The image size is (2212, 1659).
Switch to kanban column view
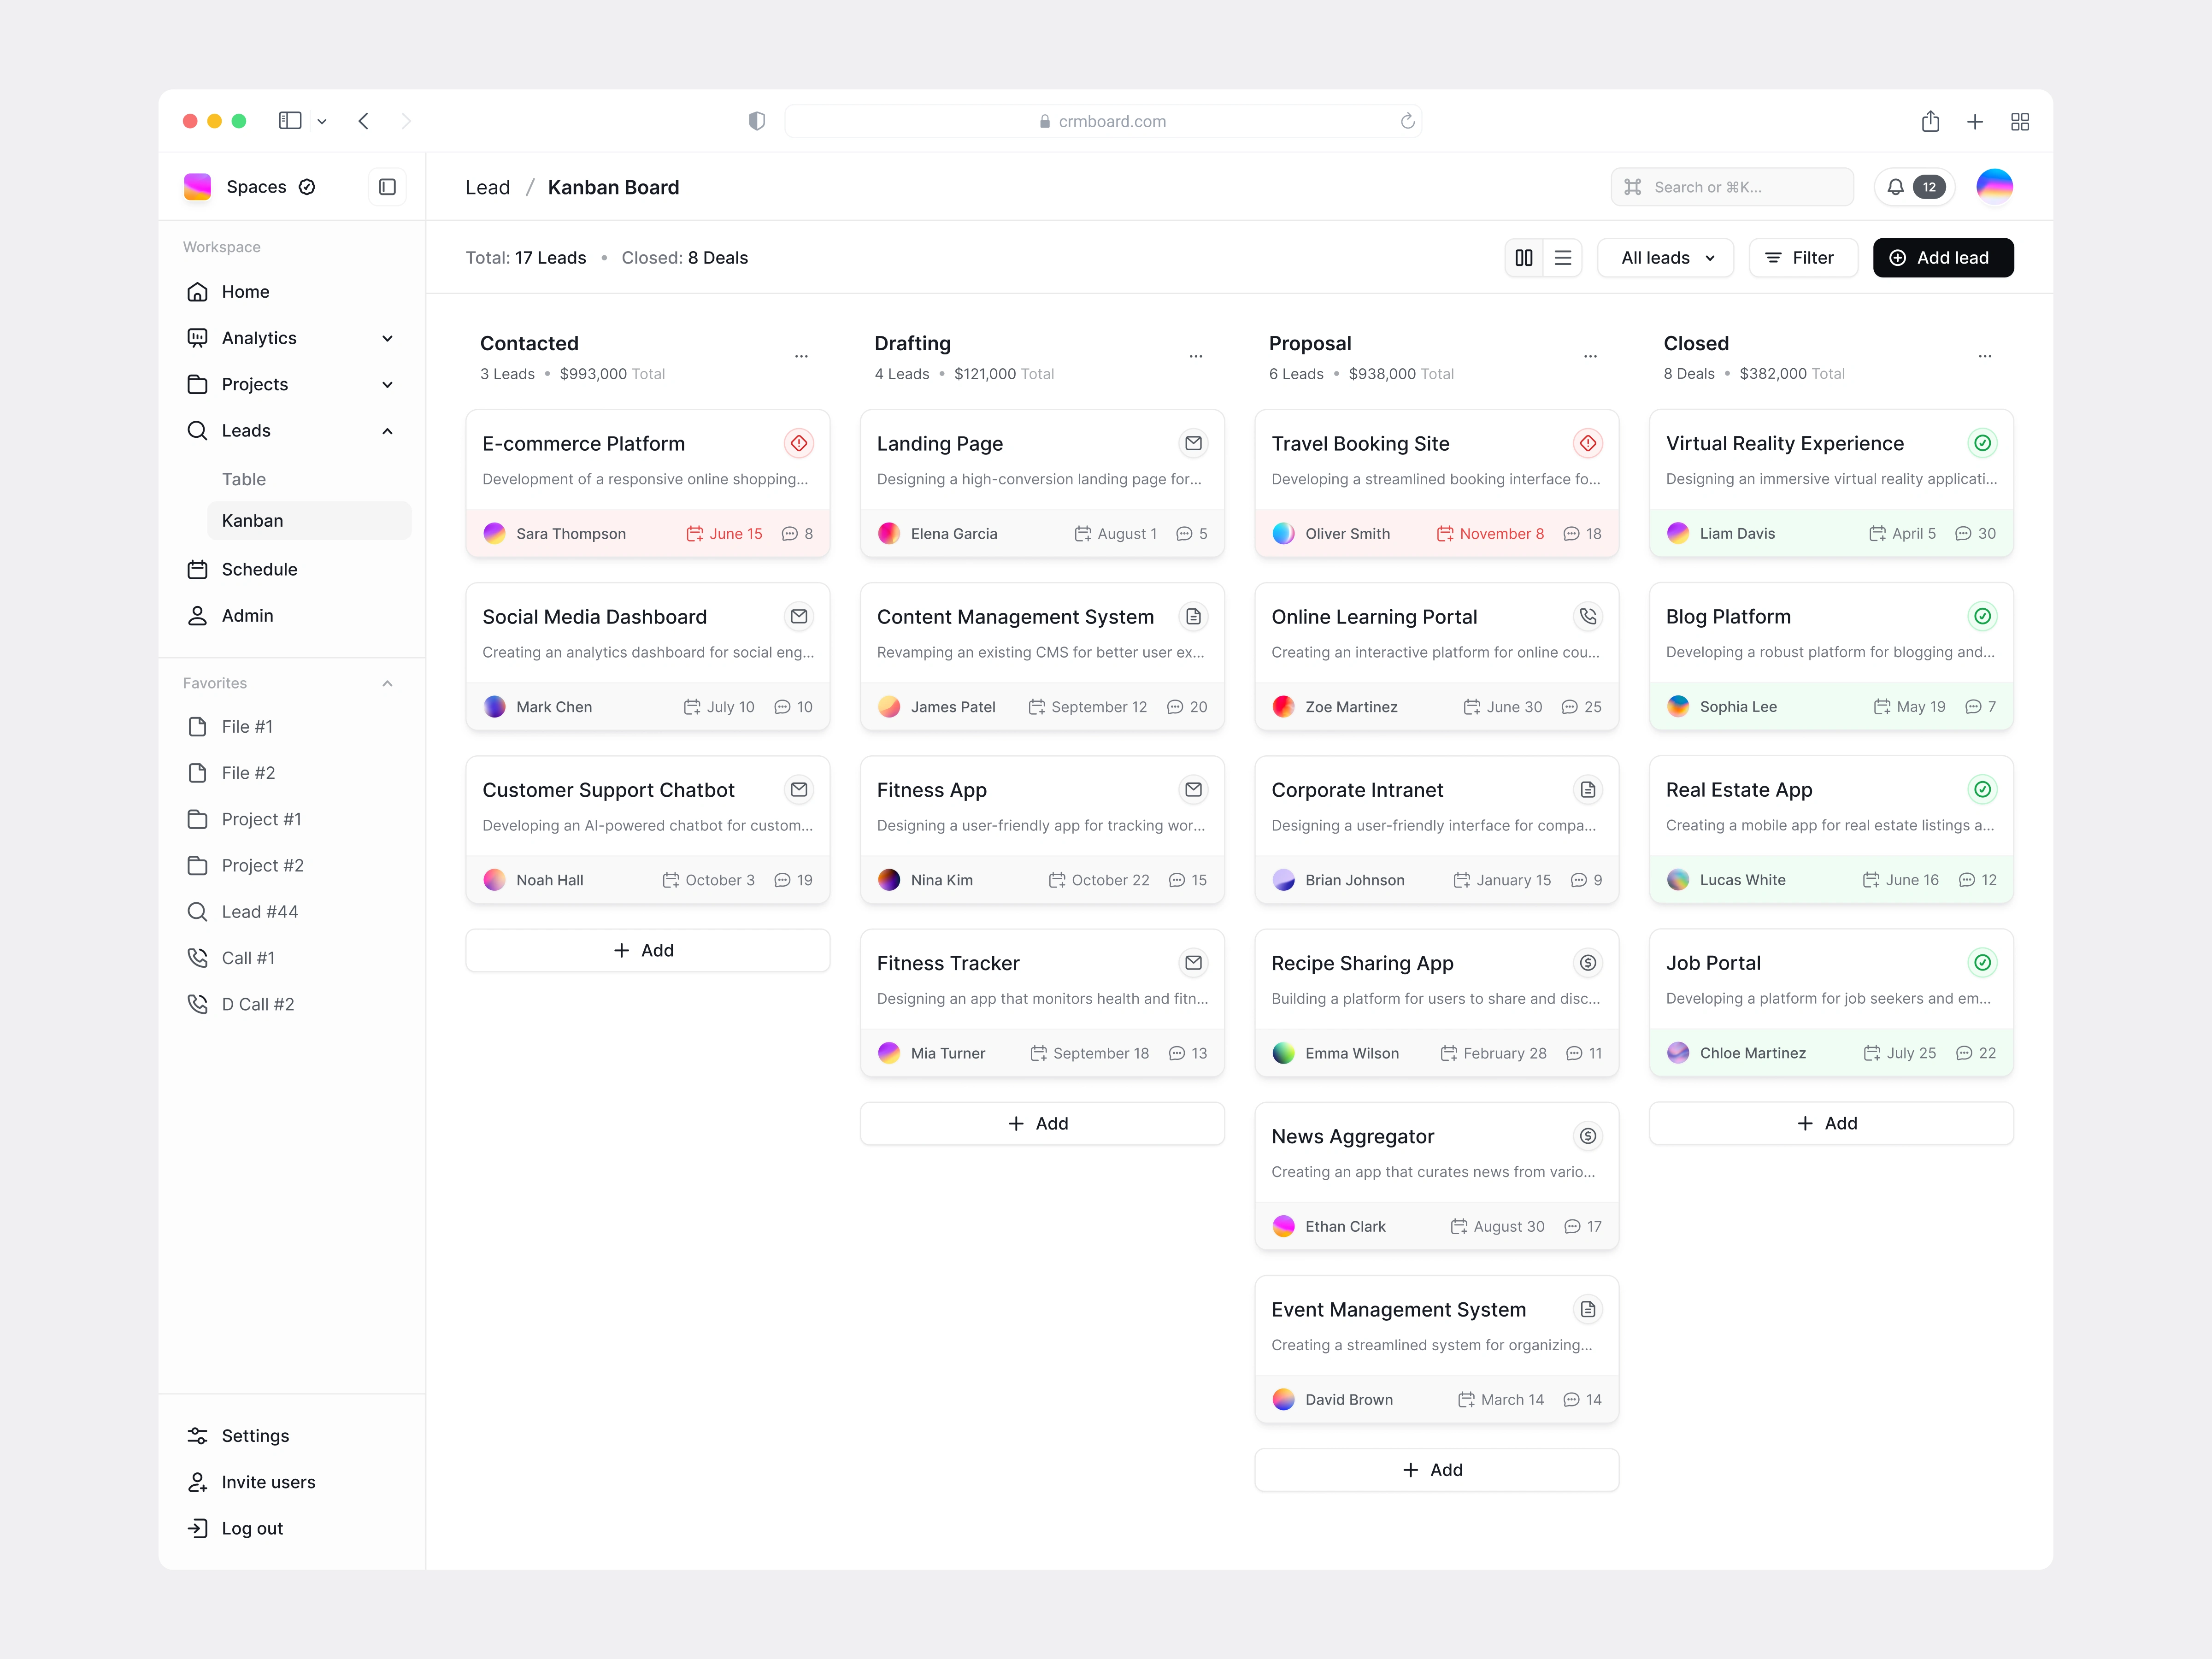point(1524,258)
